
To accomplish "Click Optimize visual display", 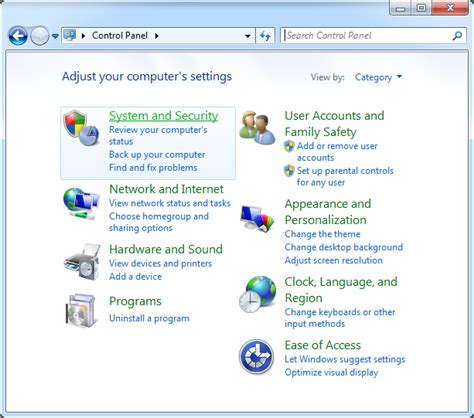I will point(331,372).
